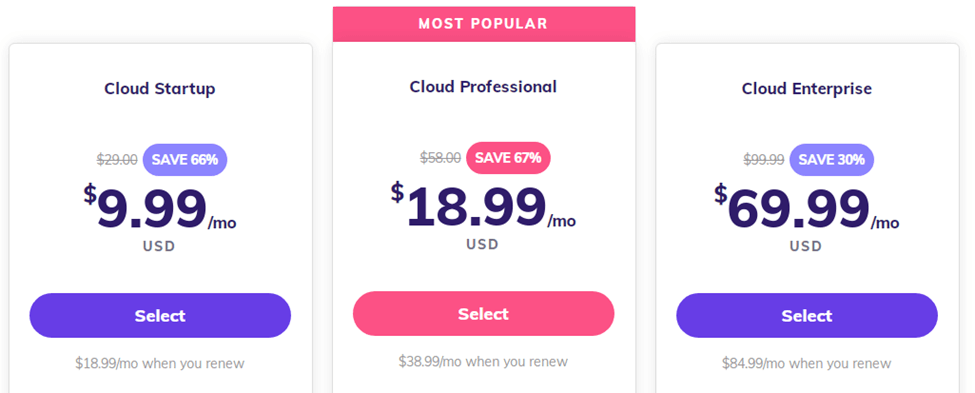Click the $9.99 monthly price
Image resolution: width=975 pixels, height=393 pixels.
(x=160, y=208)
